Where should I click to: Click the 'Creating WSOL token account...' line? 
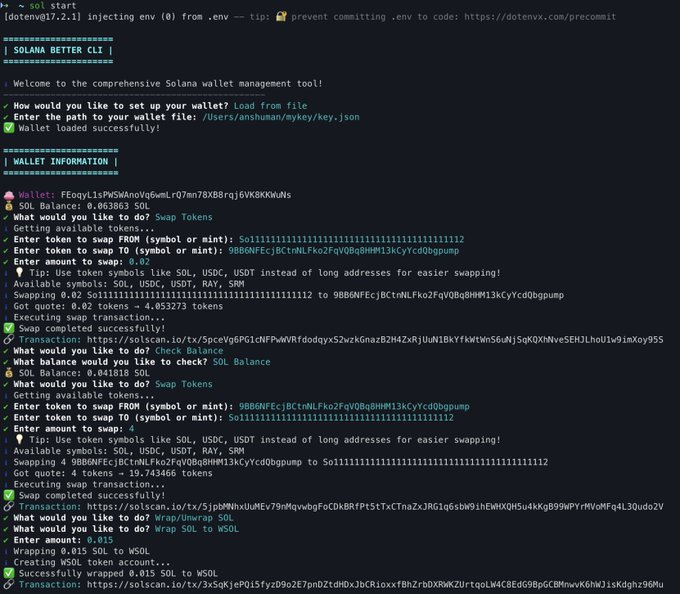92,562
